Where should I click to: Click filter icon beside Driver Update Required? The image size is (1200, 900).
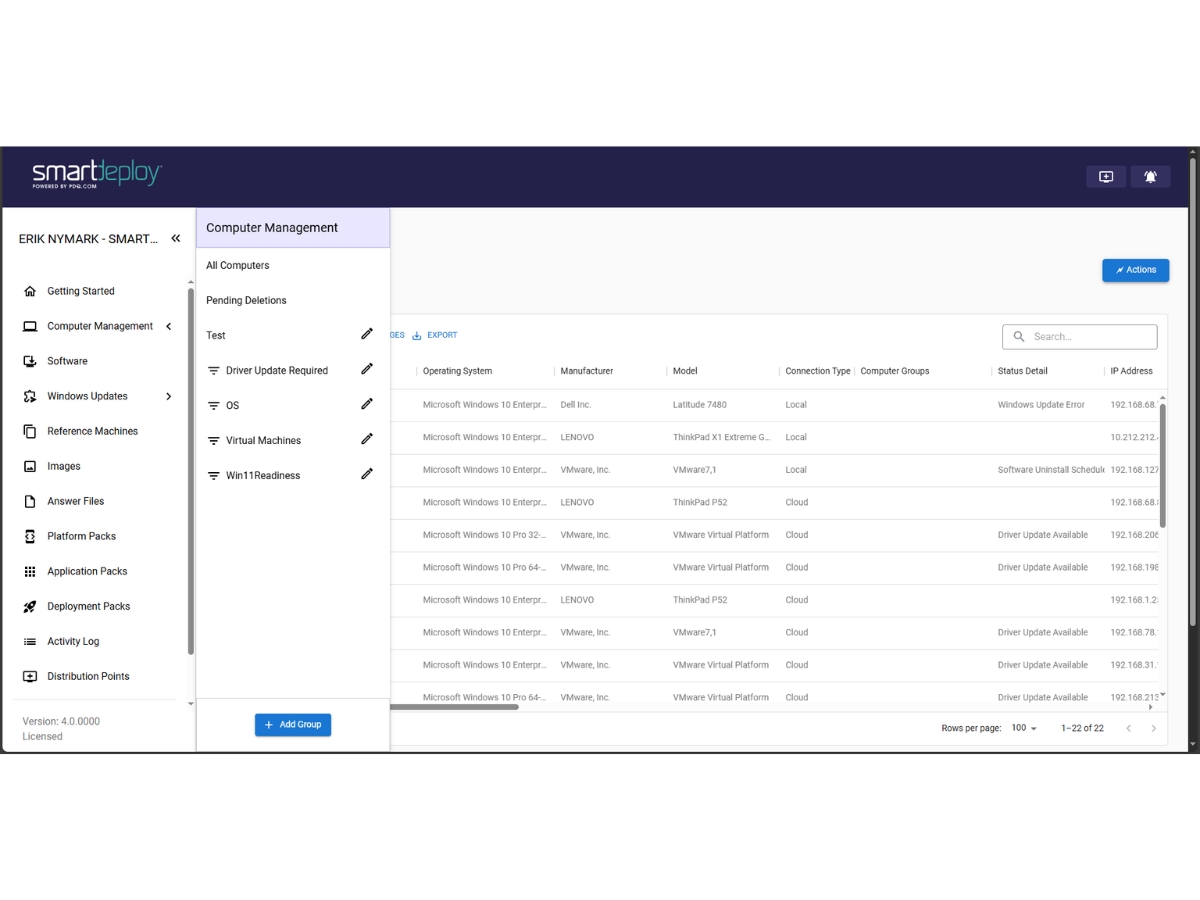[x=213, y=370]
